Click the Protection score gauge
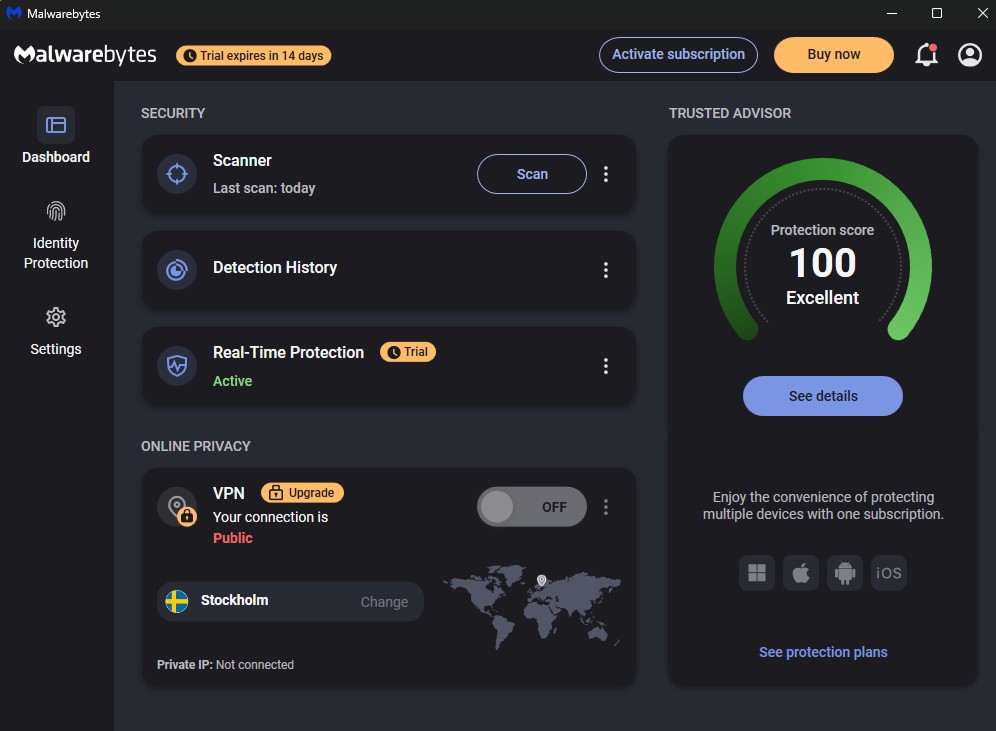 pyautogui.click(x=823, y=250)
